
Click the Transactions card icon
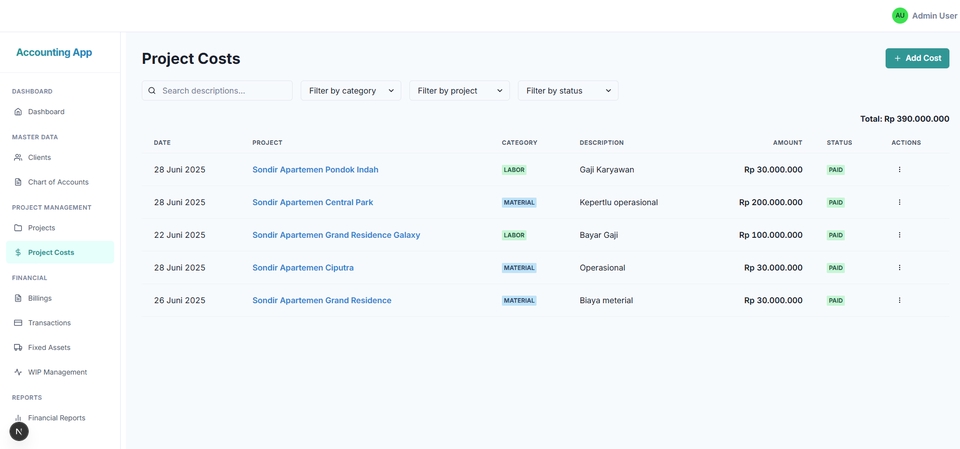pyautogui.click(x=18, y=323)
